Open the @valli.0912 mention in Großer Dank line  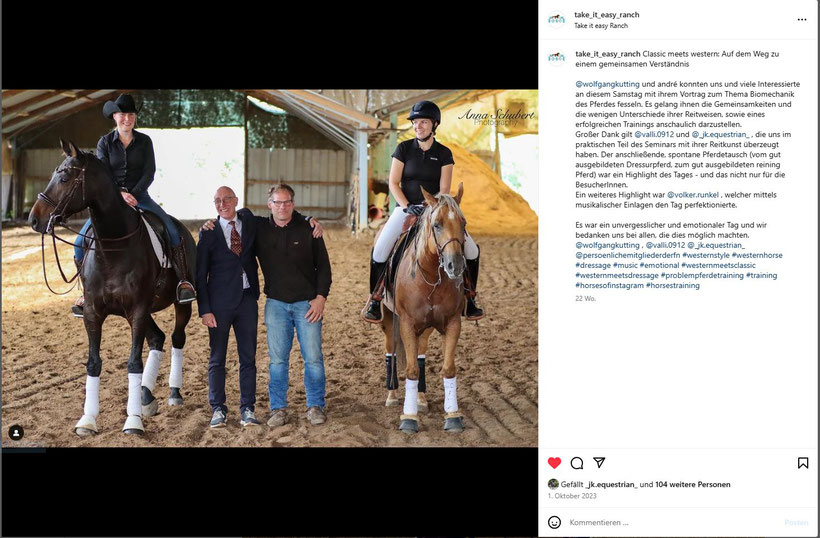654,134
